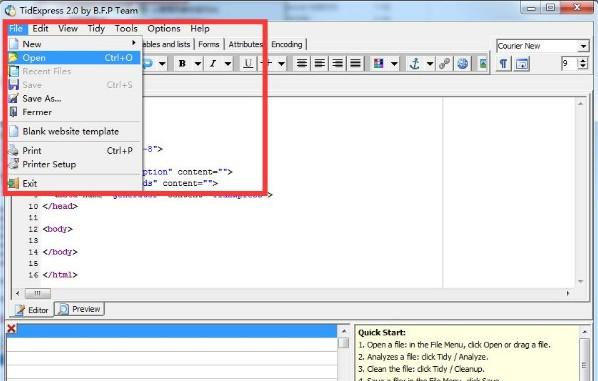Expand the dropdown arrow left of Bold
The image size is (598, 381).
click(x=162, y=63)
